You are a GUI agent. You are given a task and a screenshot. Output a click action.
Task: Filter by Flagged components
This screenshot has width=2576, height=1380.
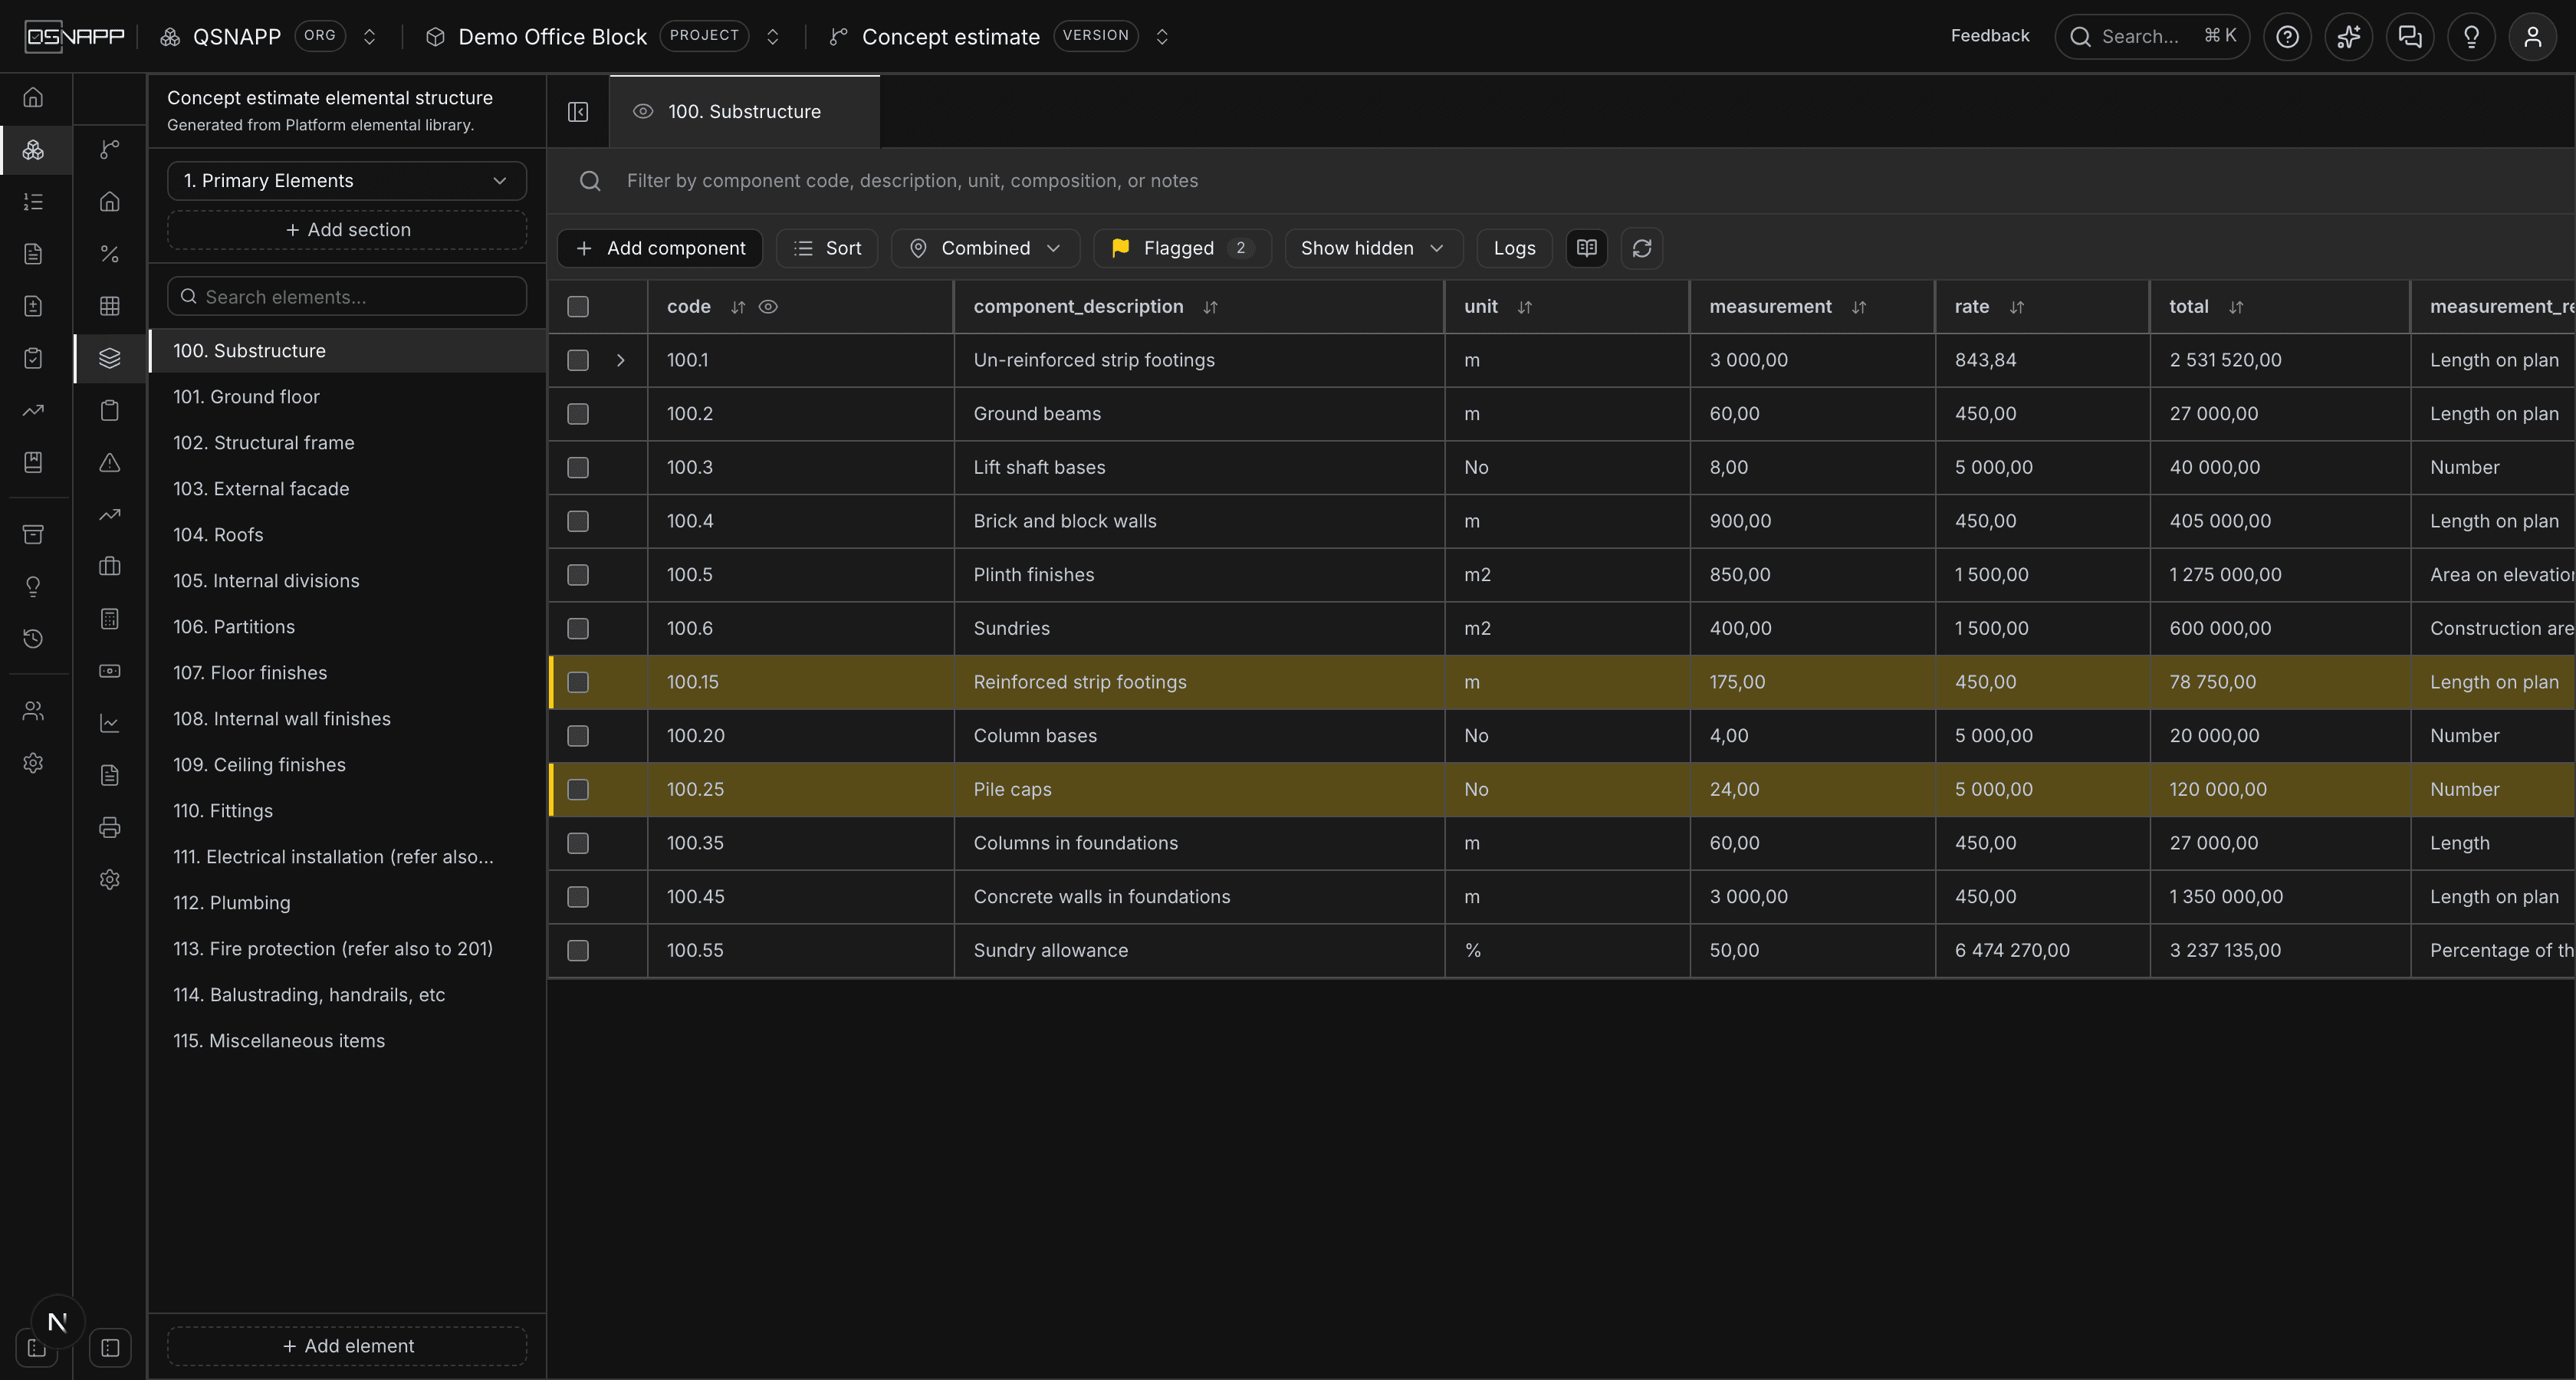[x=1182, y=248]
